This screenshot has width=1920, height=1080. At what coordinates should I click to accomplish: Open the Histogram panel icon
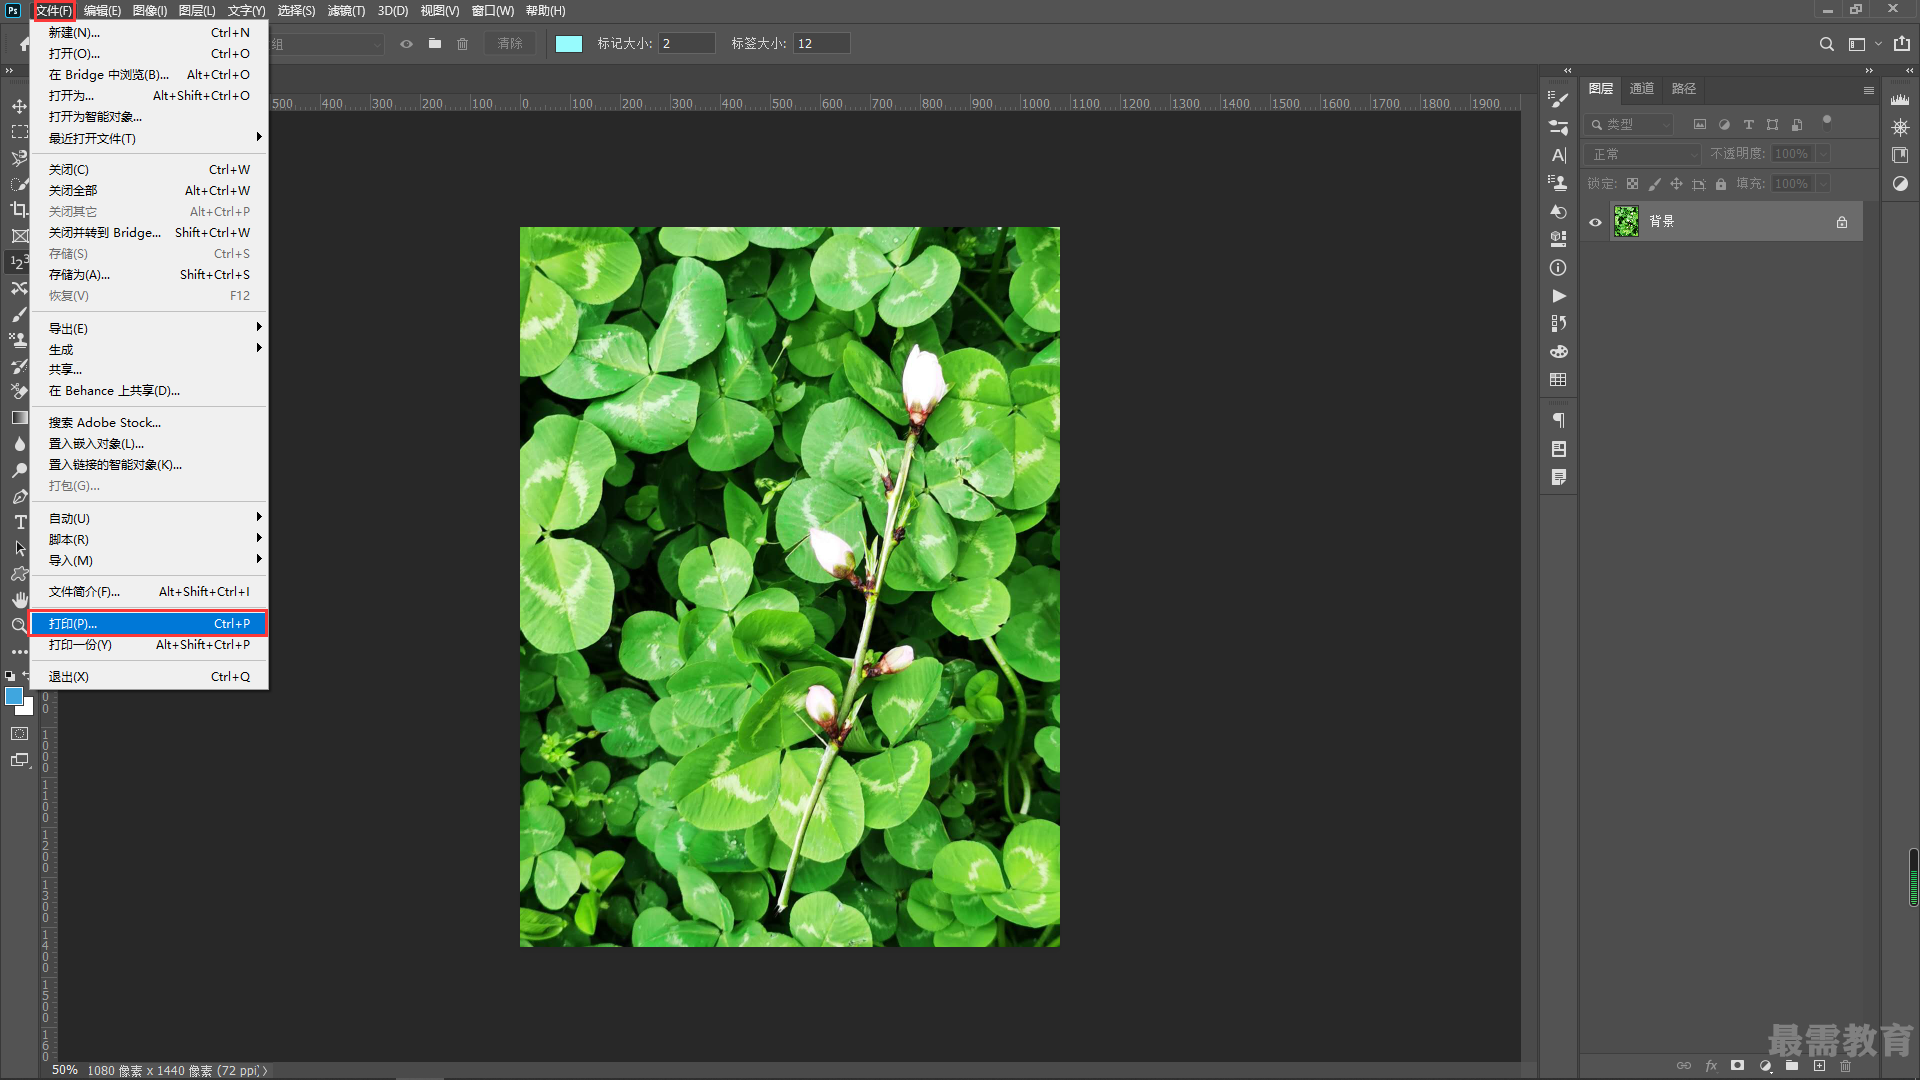point(1900,99)
